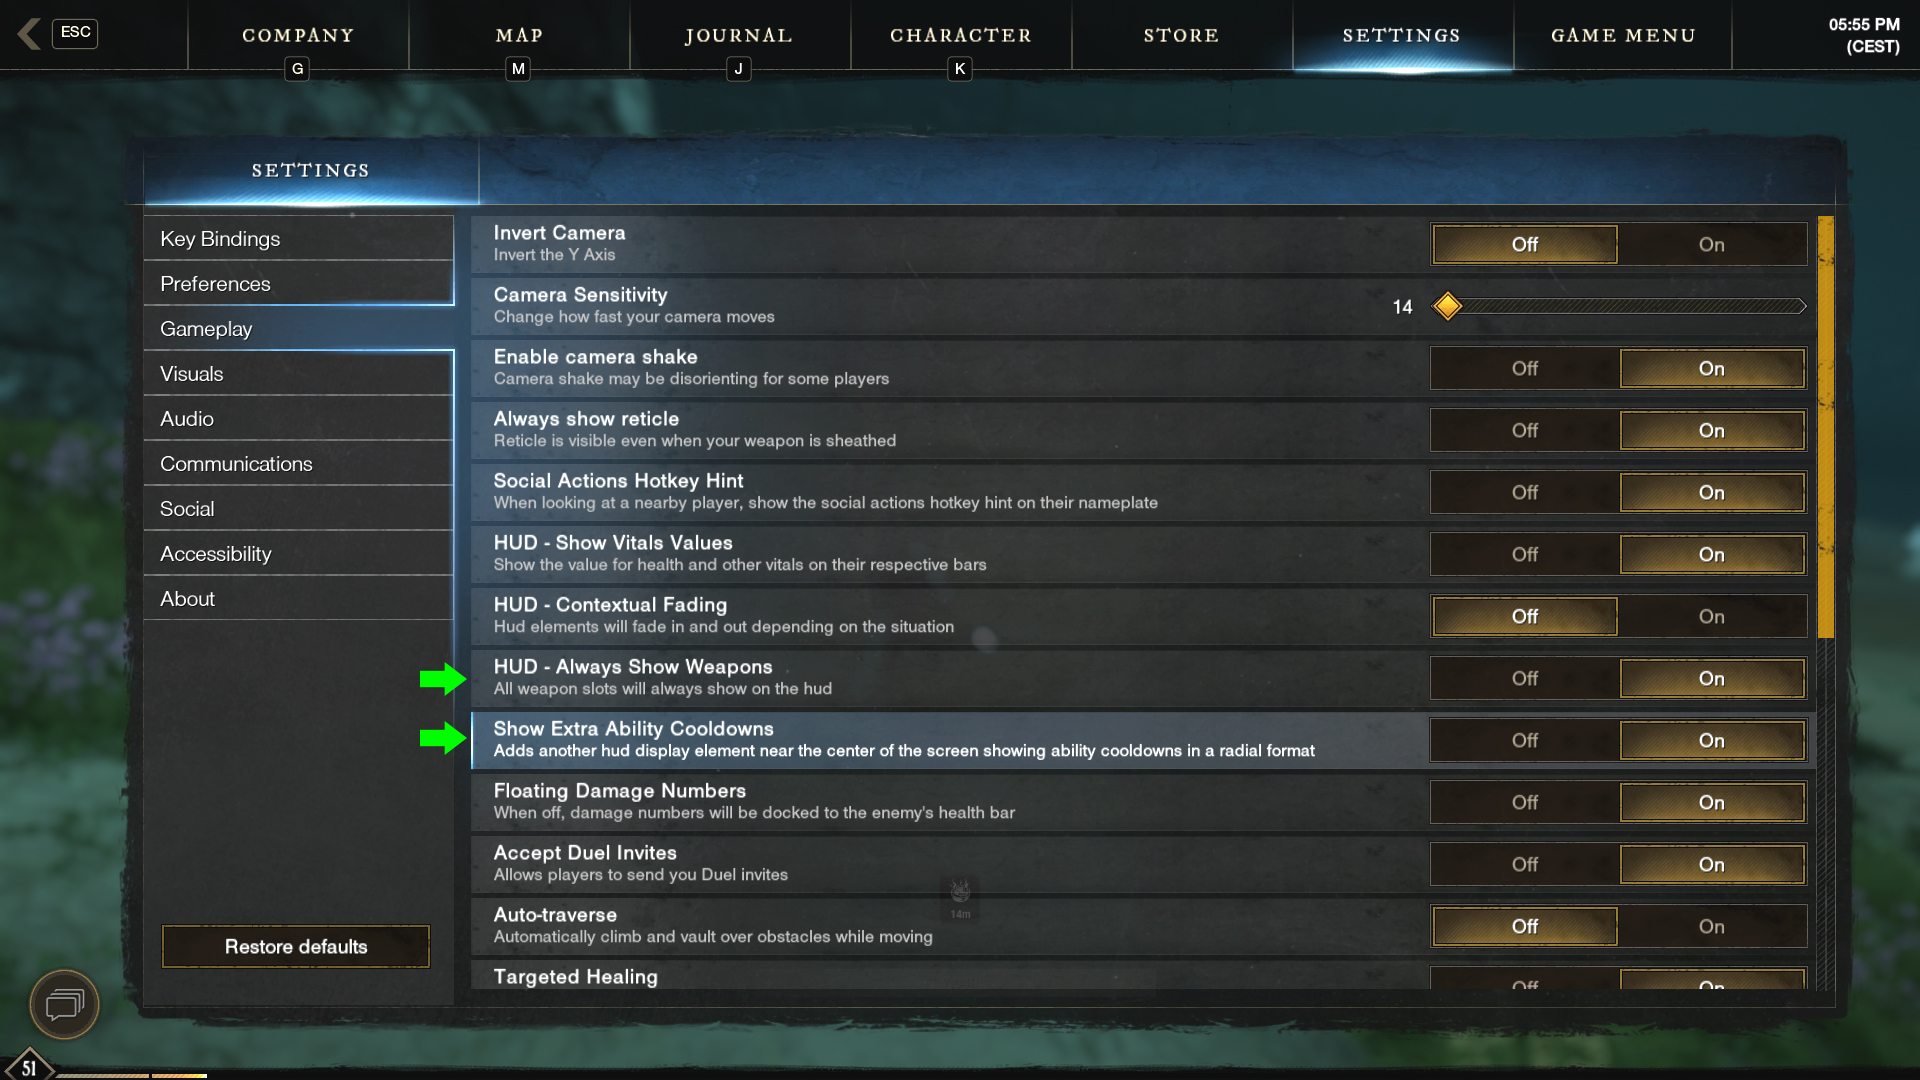The width and height of the screenshot is (1920, 1080).
Task: Click the ESC key icon
Action: 75,33
